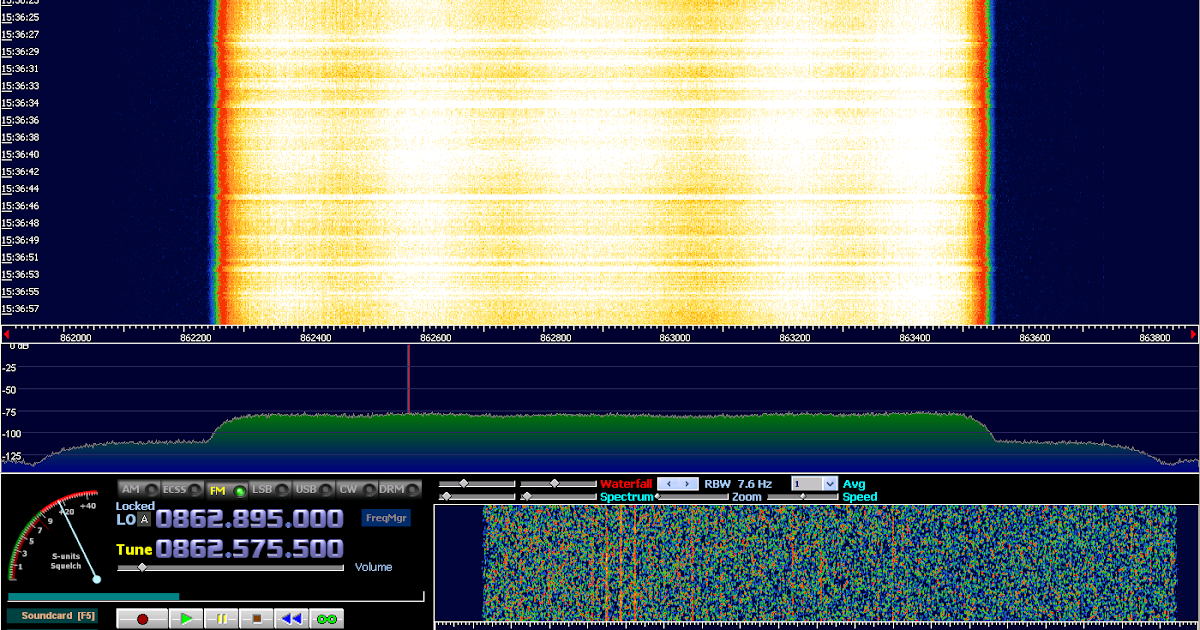Viewport: 1200px width, 630px height.
Task: Enable CW mode
Action: tap(348, 489)
